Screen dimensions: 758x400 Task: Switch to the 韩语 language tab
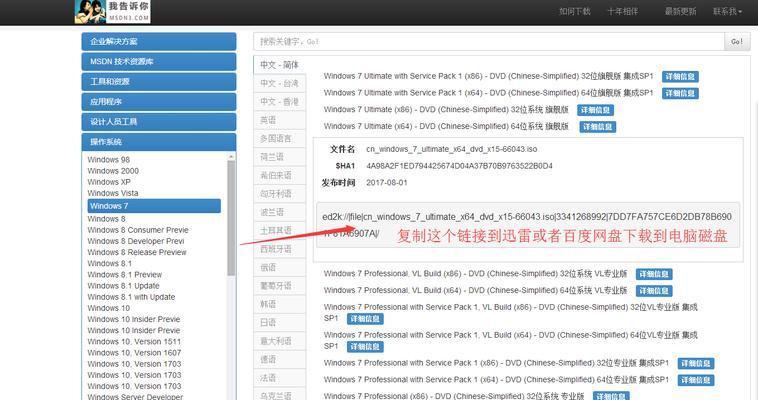(x=279, y=304)
